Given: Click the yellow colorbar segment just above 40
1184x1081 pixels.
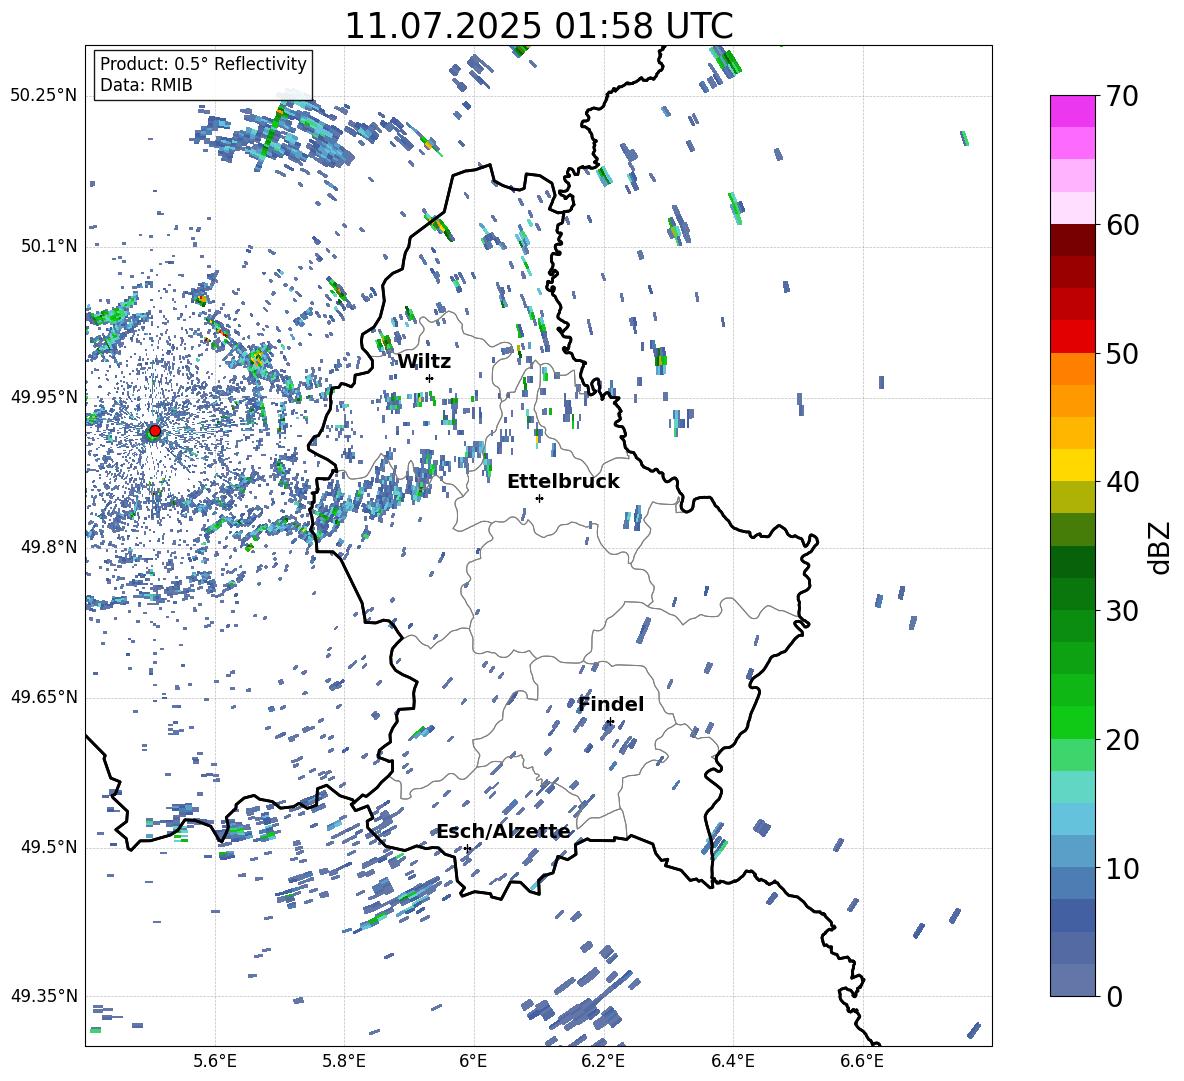Looking at the screenshot, I should click(1072, 465).
